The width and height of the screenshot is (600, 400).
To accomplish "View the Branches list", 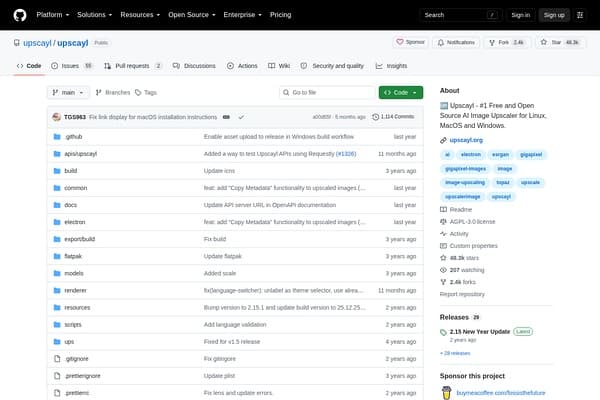I will click(113, 93).
